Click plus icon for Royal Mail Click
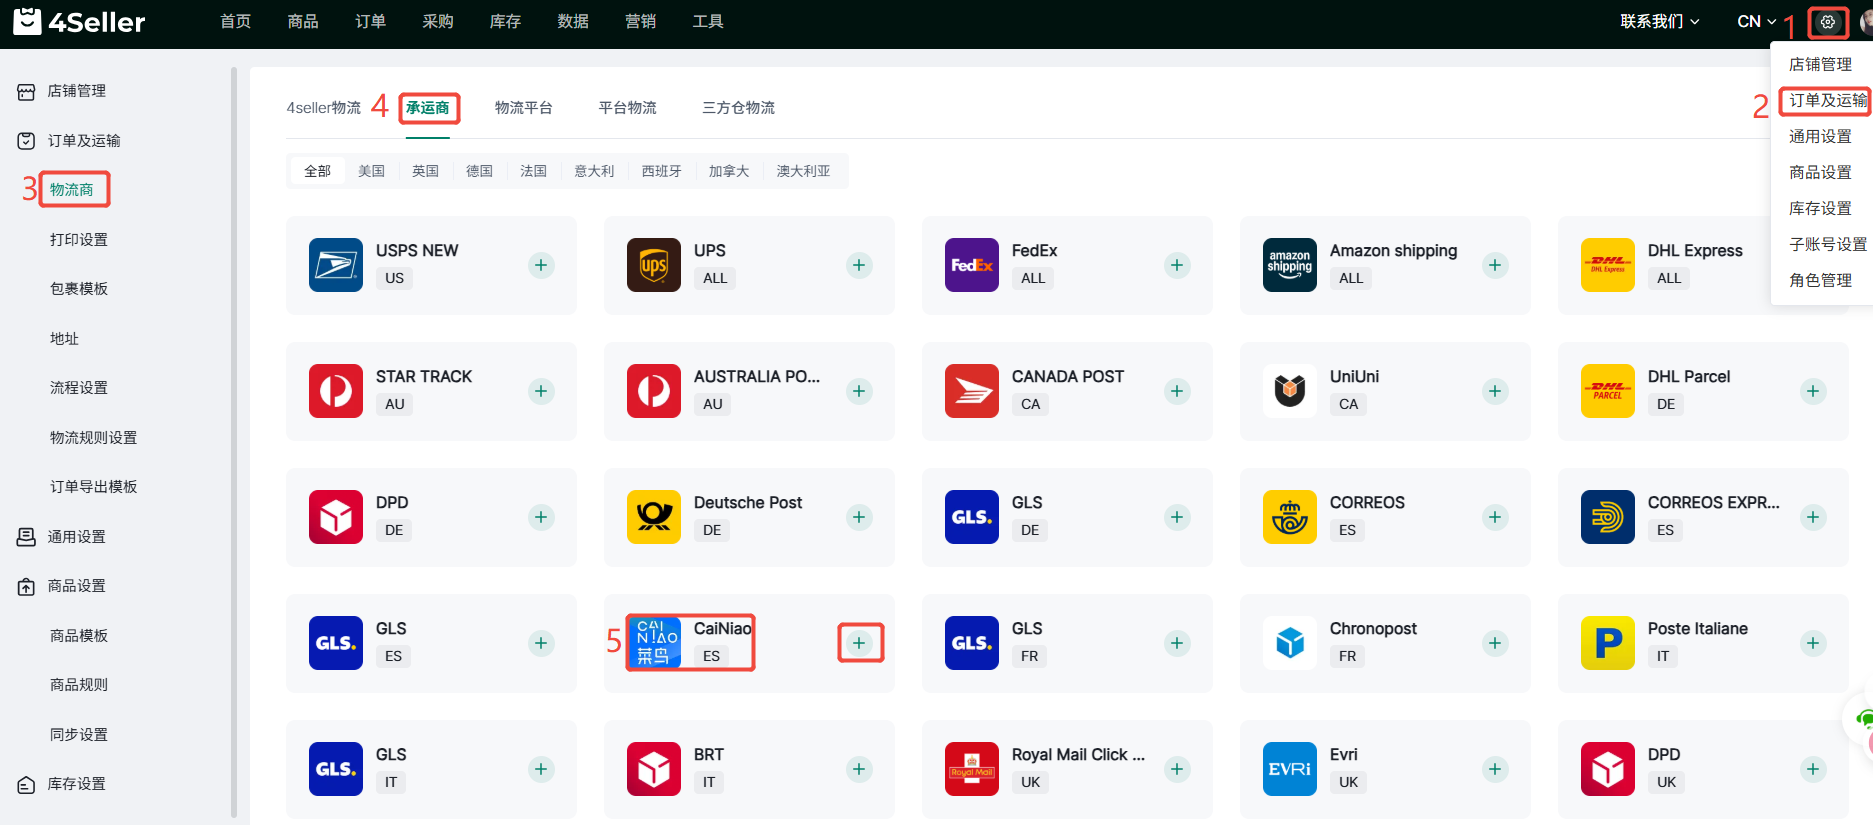This screenshot has width=1873, height=825. (x=1177, y=769)
